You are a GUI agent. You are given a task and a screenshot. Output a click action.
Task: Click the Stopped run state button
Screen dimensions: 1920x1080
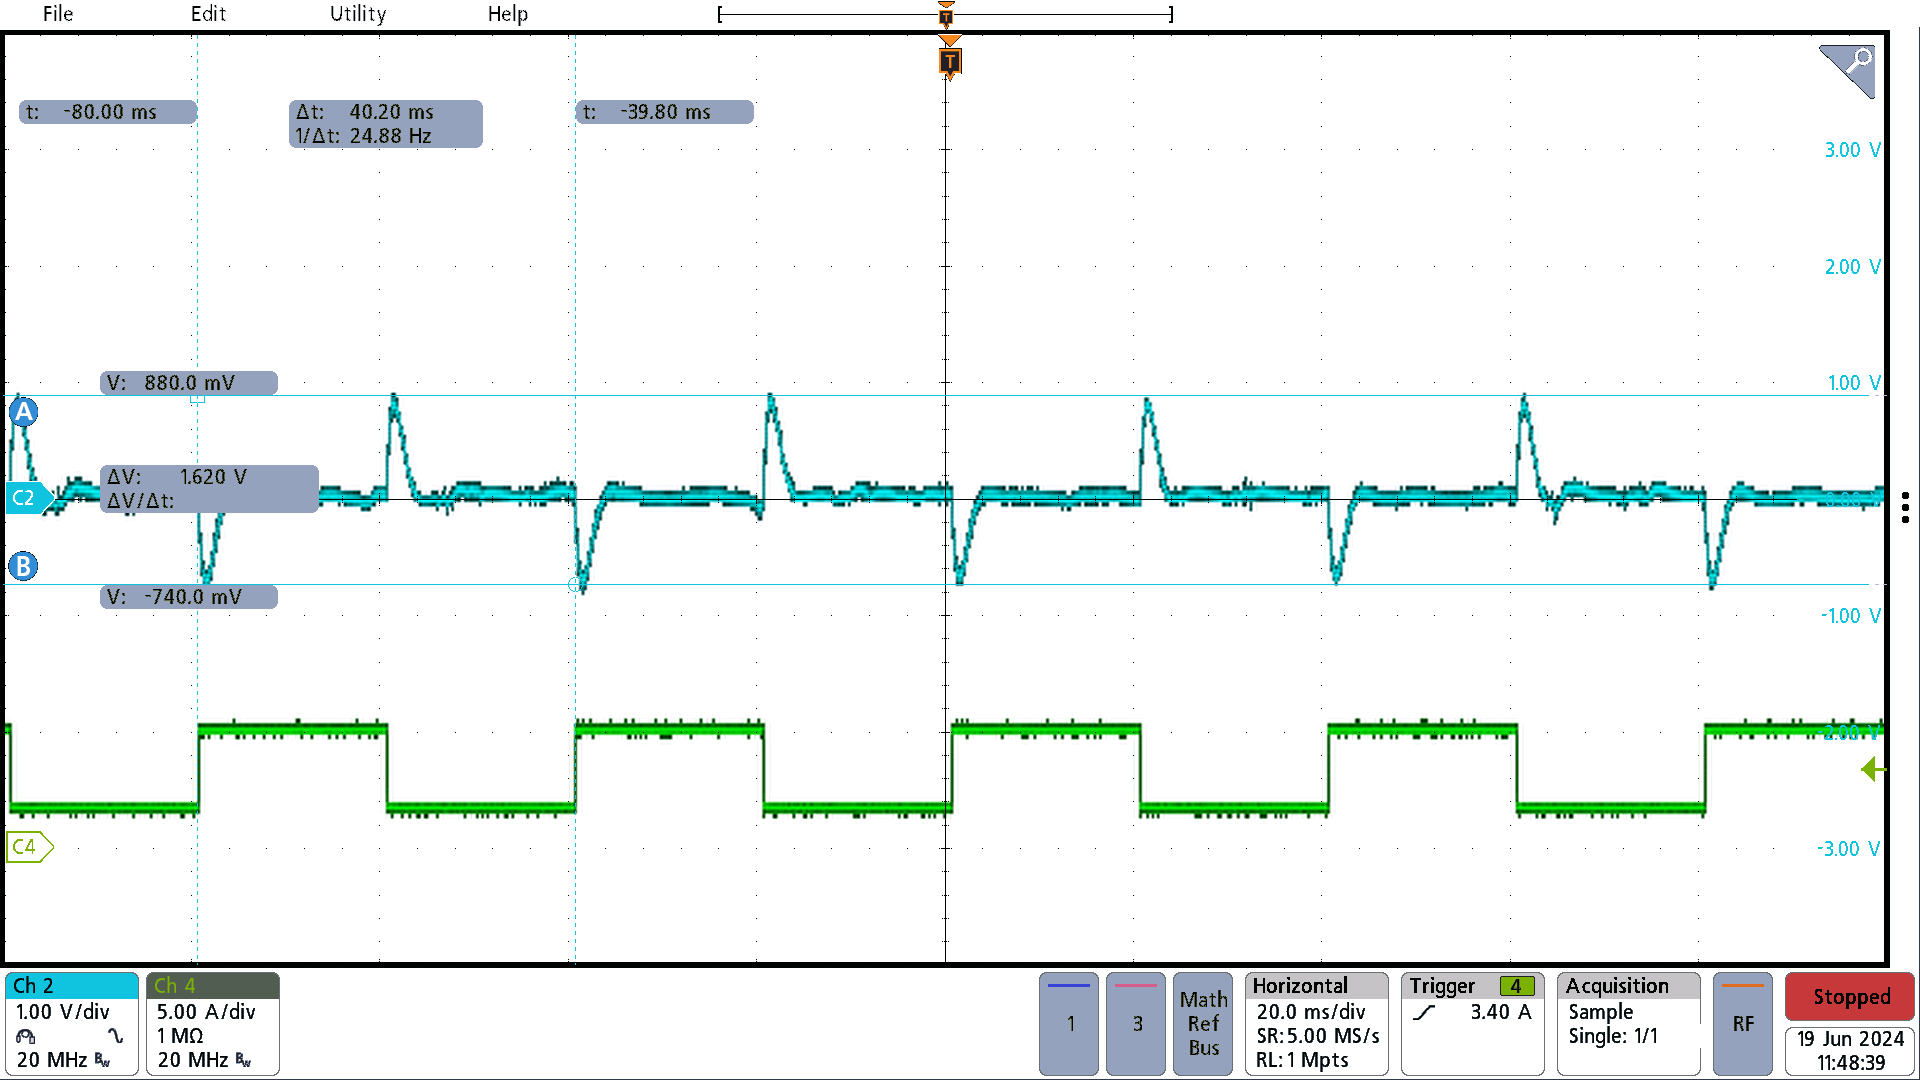1850,997
